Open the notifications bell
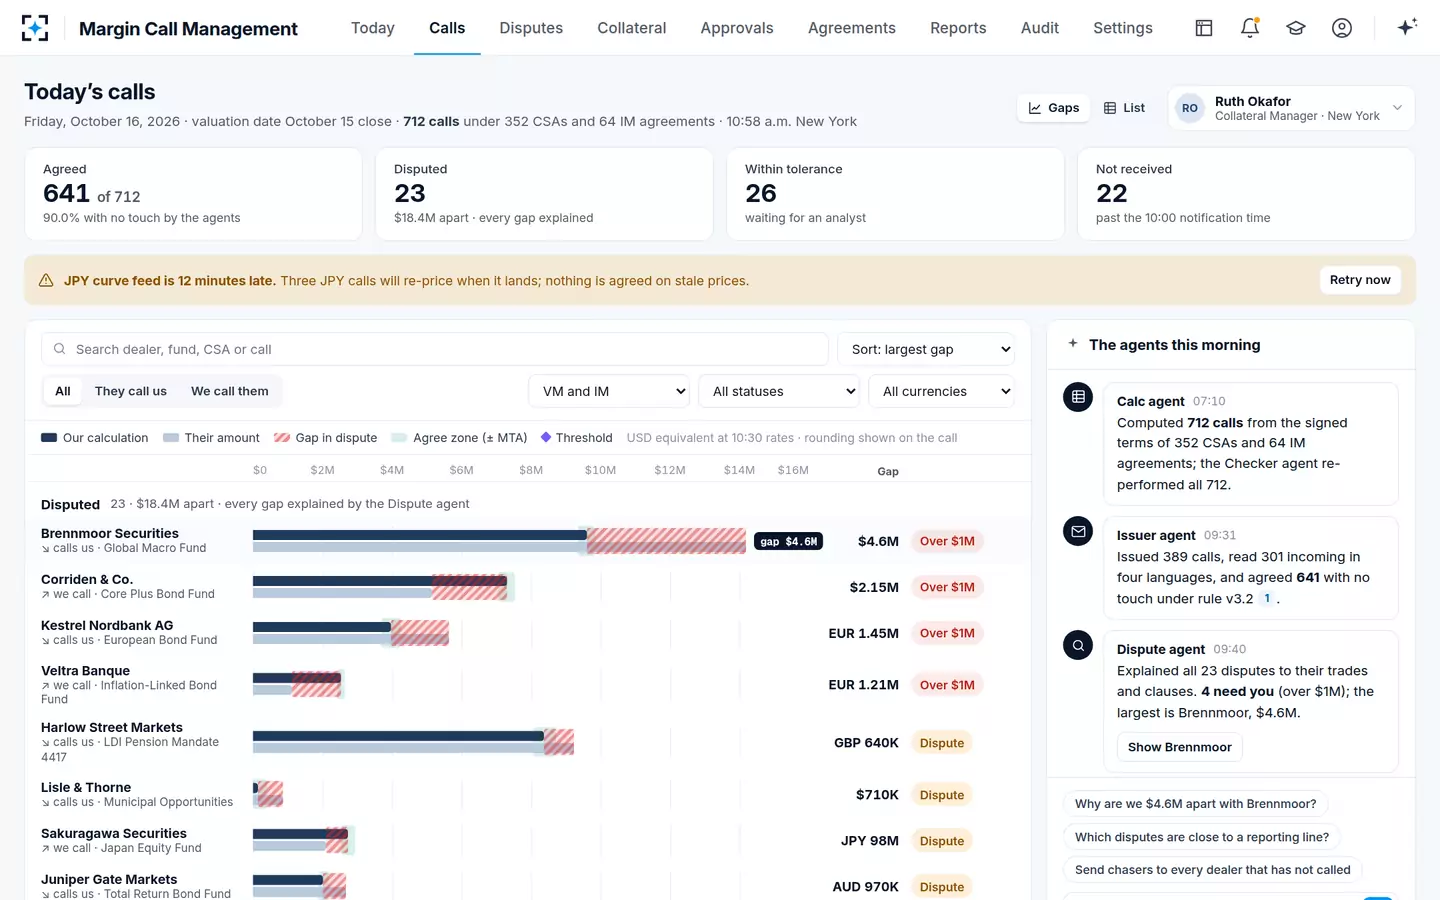 [x=1250, y=28]
